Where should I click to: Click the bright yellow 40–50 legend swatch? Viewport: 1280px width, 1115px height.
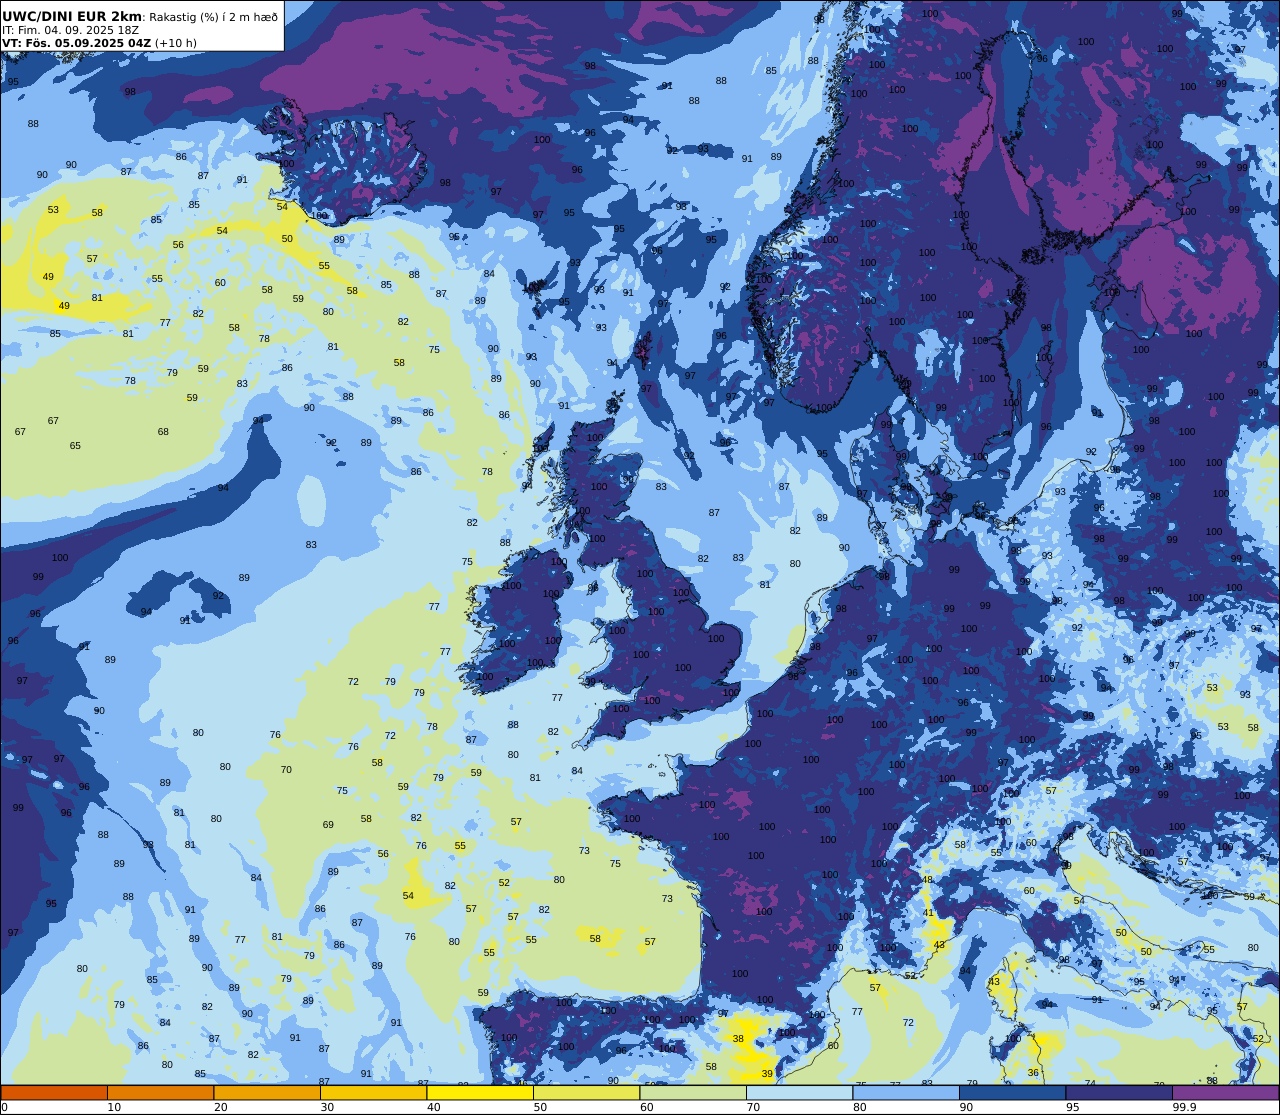480,1092
